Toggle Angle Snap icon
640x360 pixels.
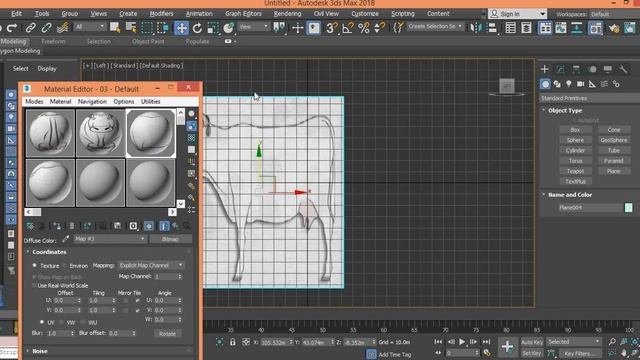click(348, 28)
